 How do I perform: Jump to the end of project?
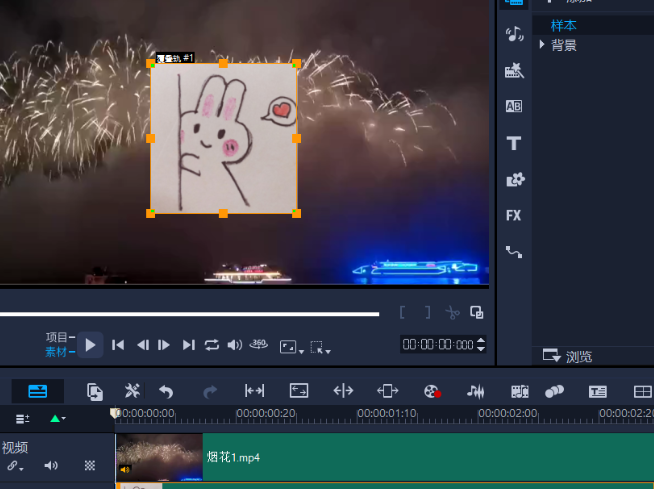coord(189,345)
